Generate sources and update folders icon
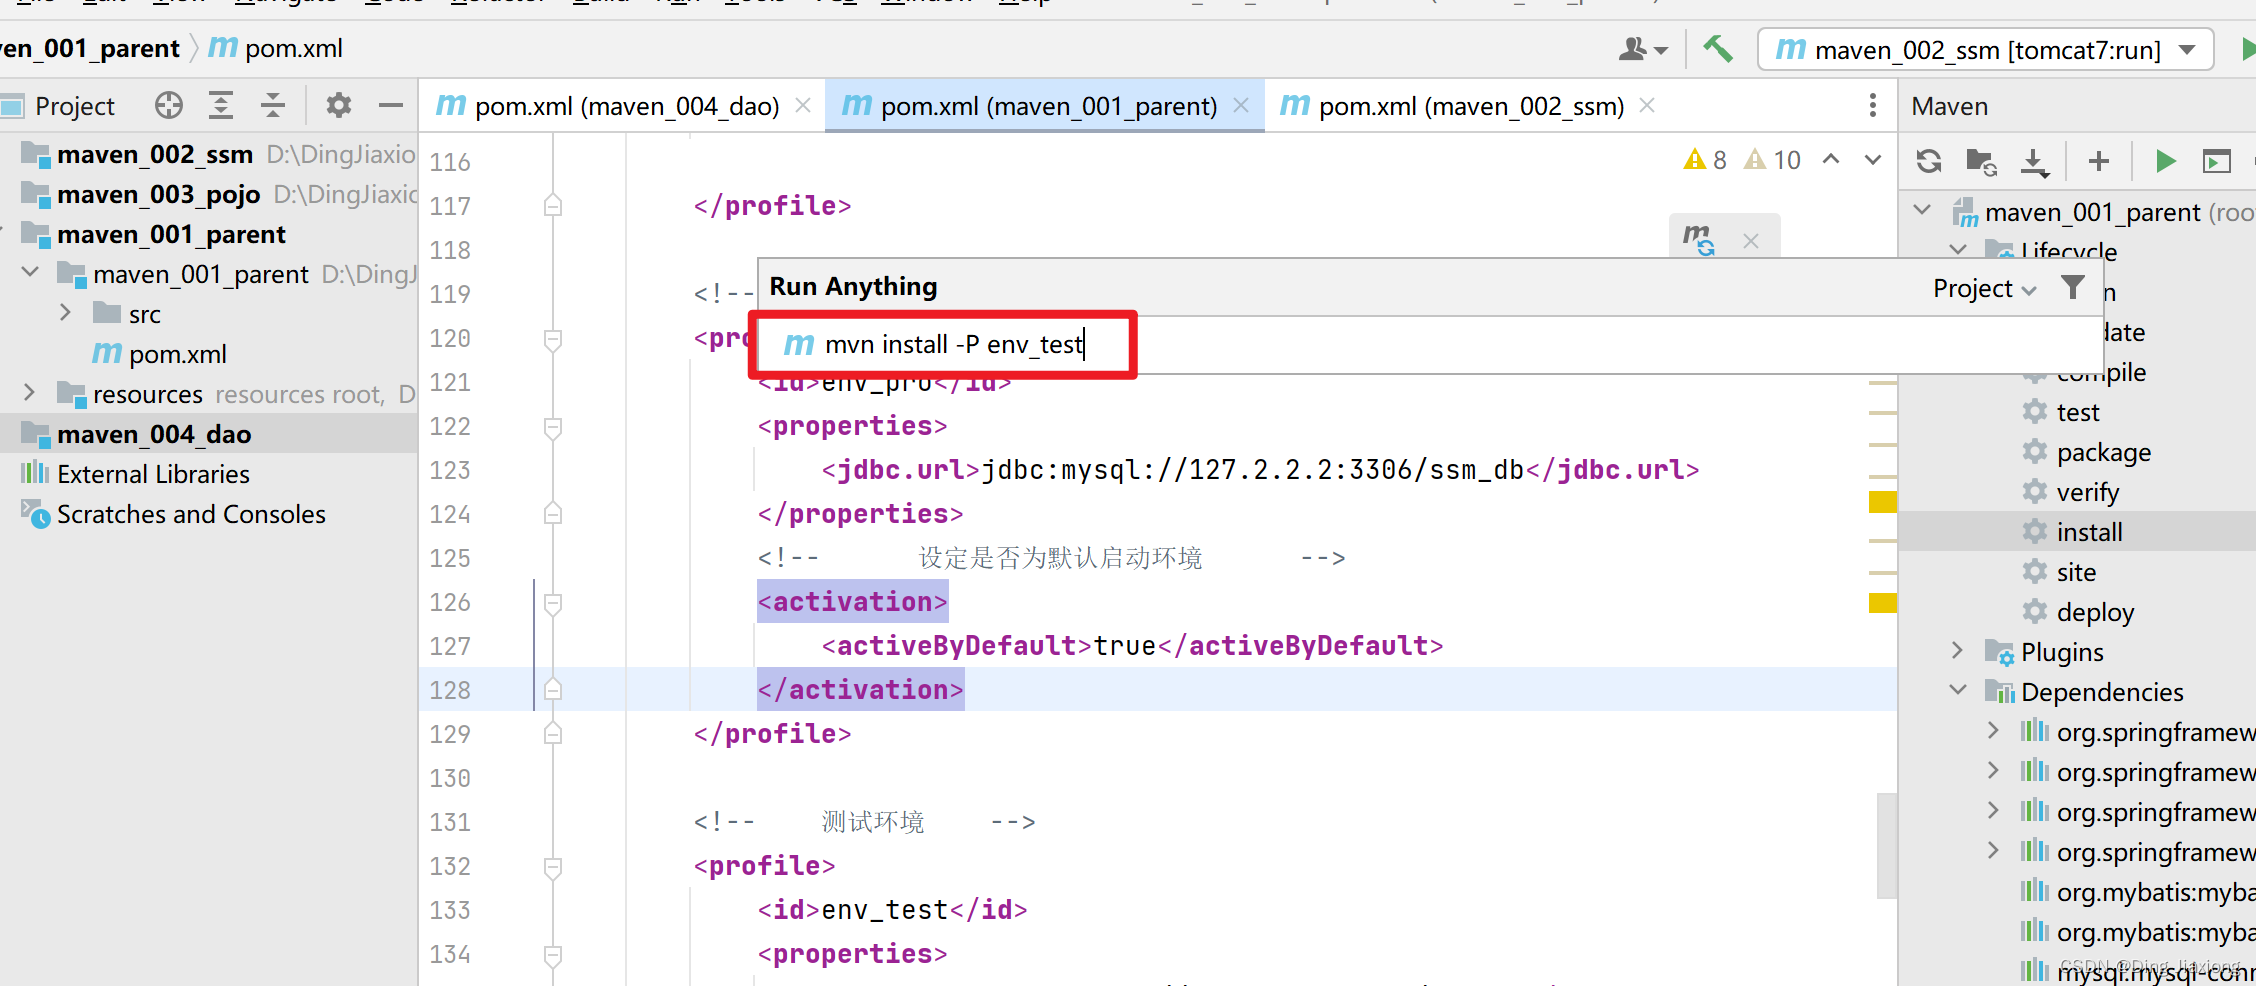Screen dimensions: 2256x986 coord(1981,160)
